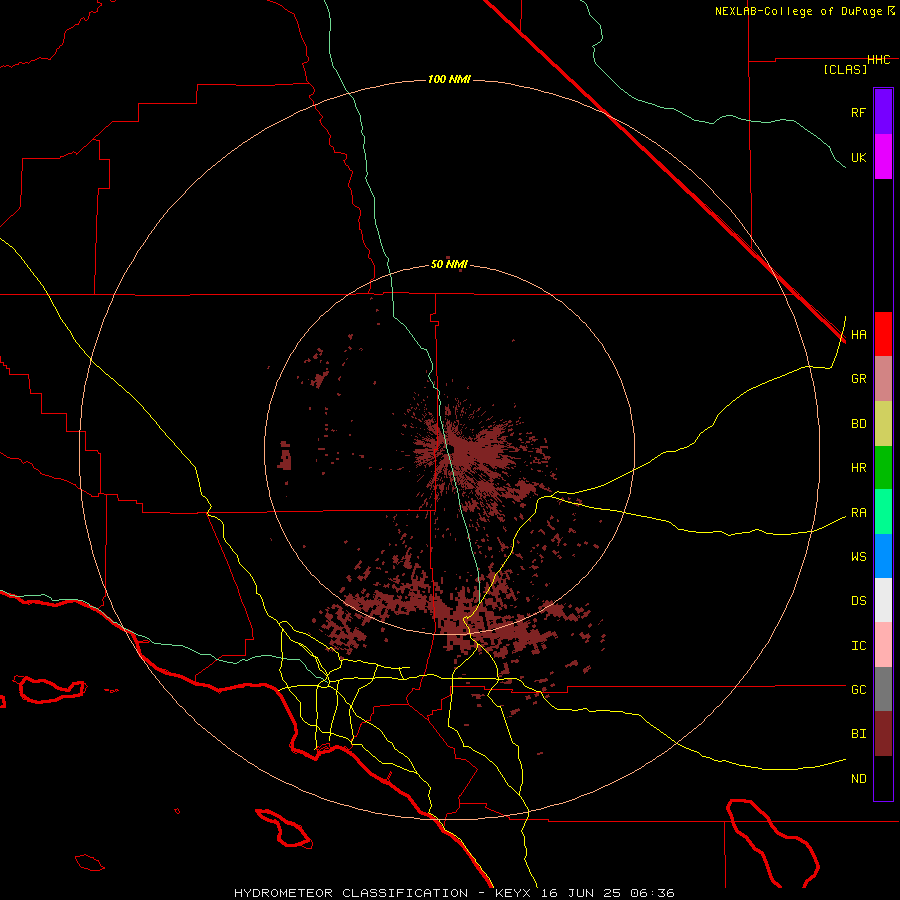
Task: Click the IC pink legend swatch
Action: [883, 645]
